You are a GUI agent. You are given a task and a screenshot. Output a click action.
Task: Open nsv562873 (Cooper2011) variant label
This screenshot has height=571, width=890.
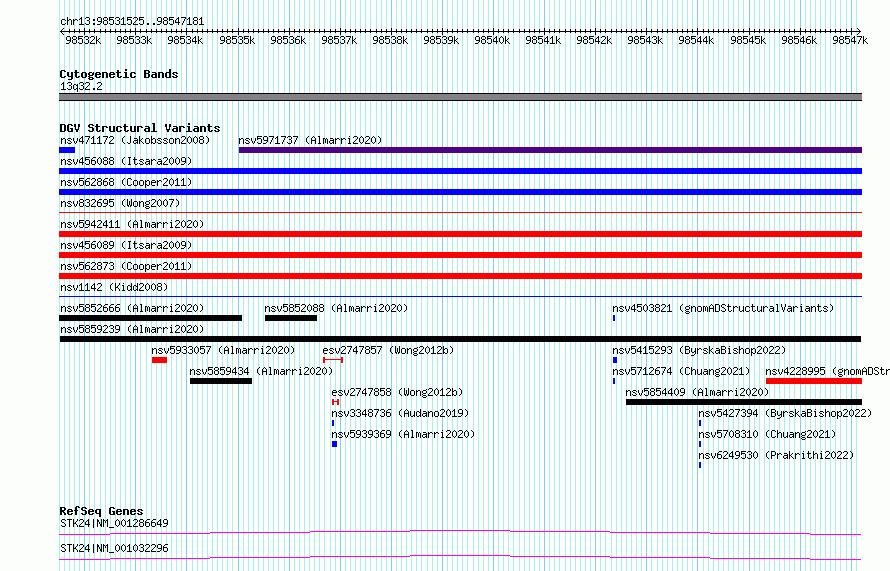click(126, 266)
